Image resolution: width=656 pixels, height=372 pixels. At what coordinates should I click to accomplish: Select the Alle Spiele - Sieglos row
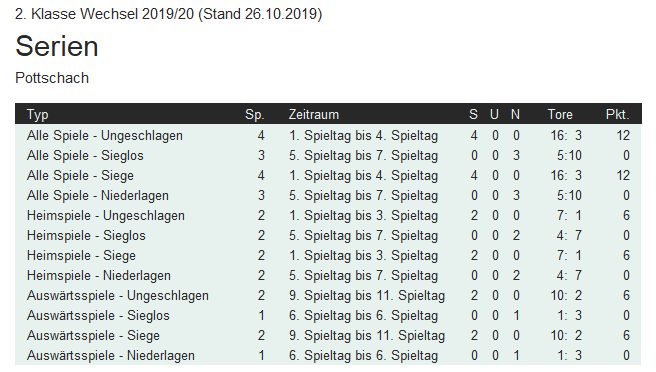point(328,155)
